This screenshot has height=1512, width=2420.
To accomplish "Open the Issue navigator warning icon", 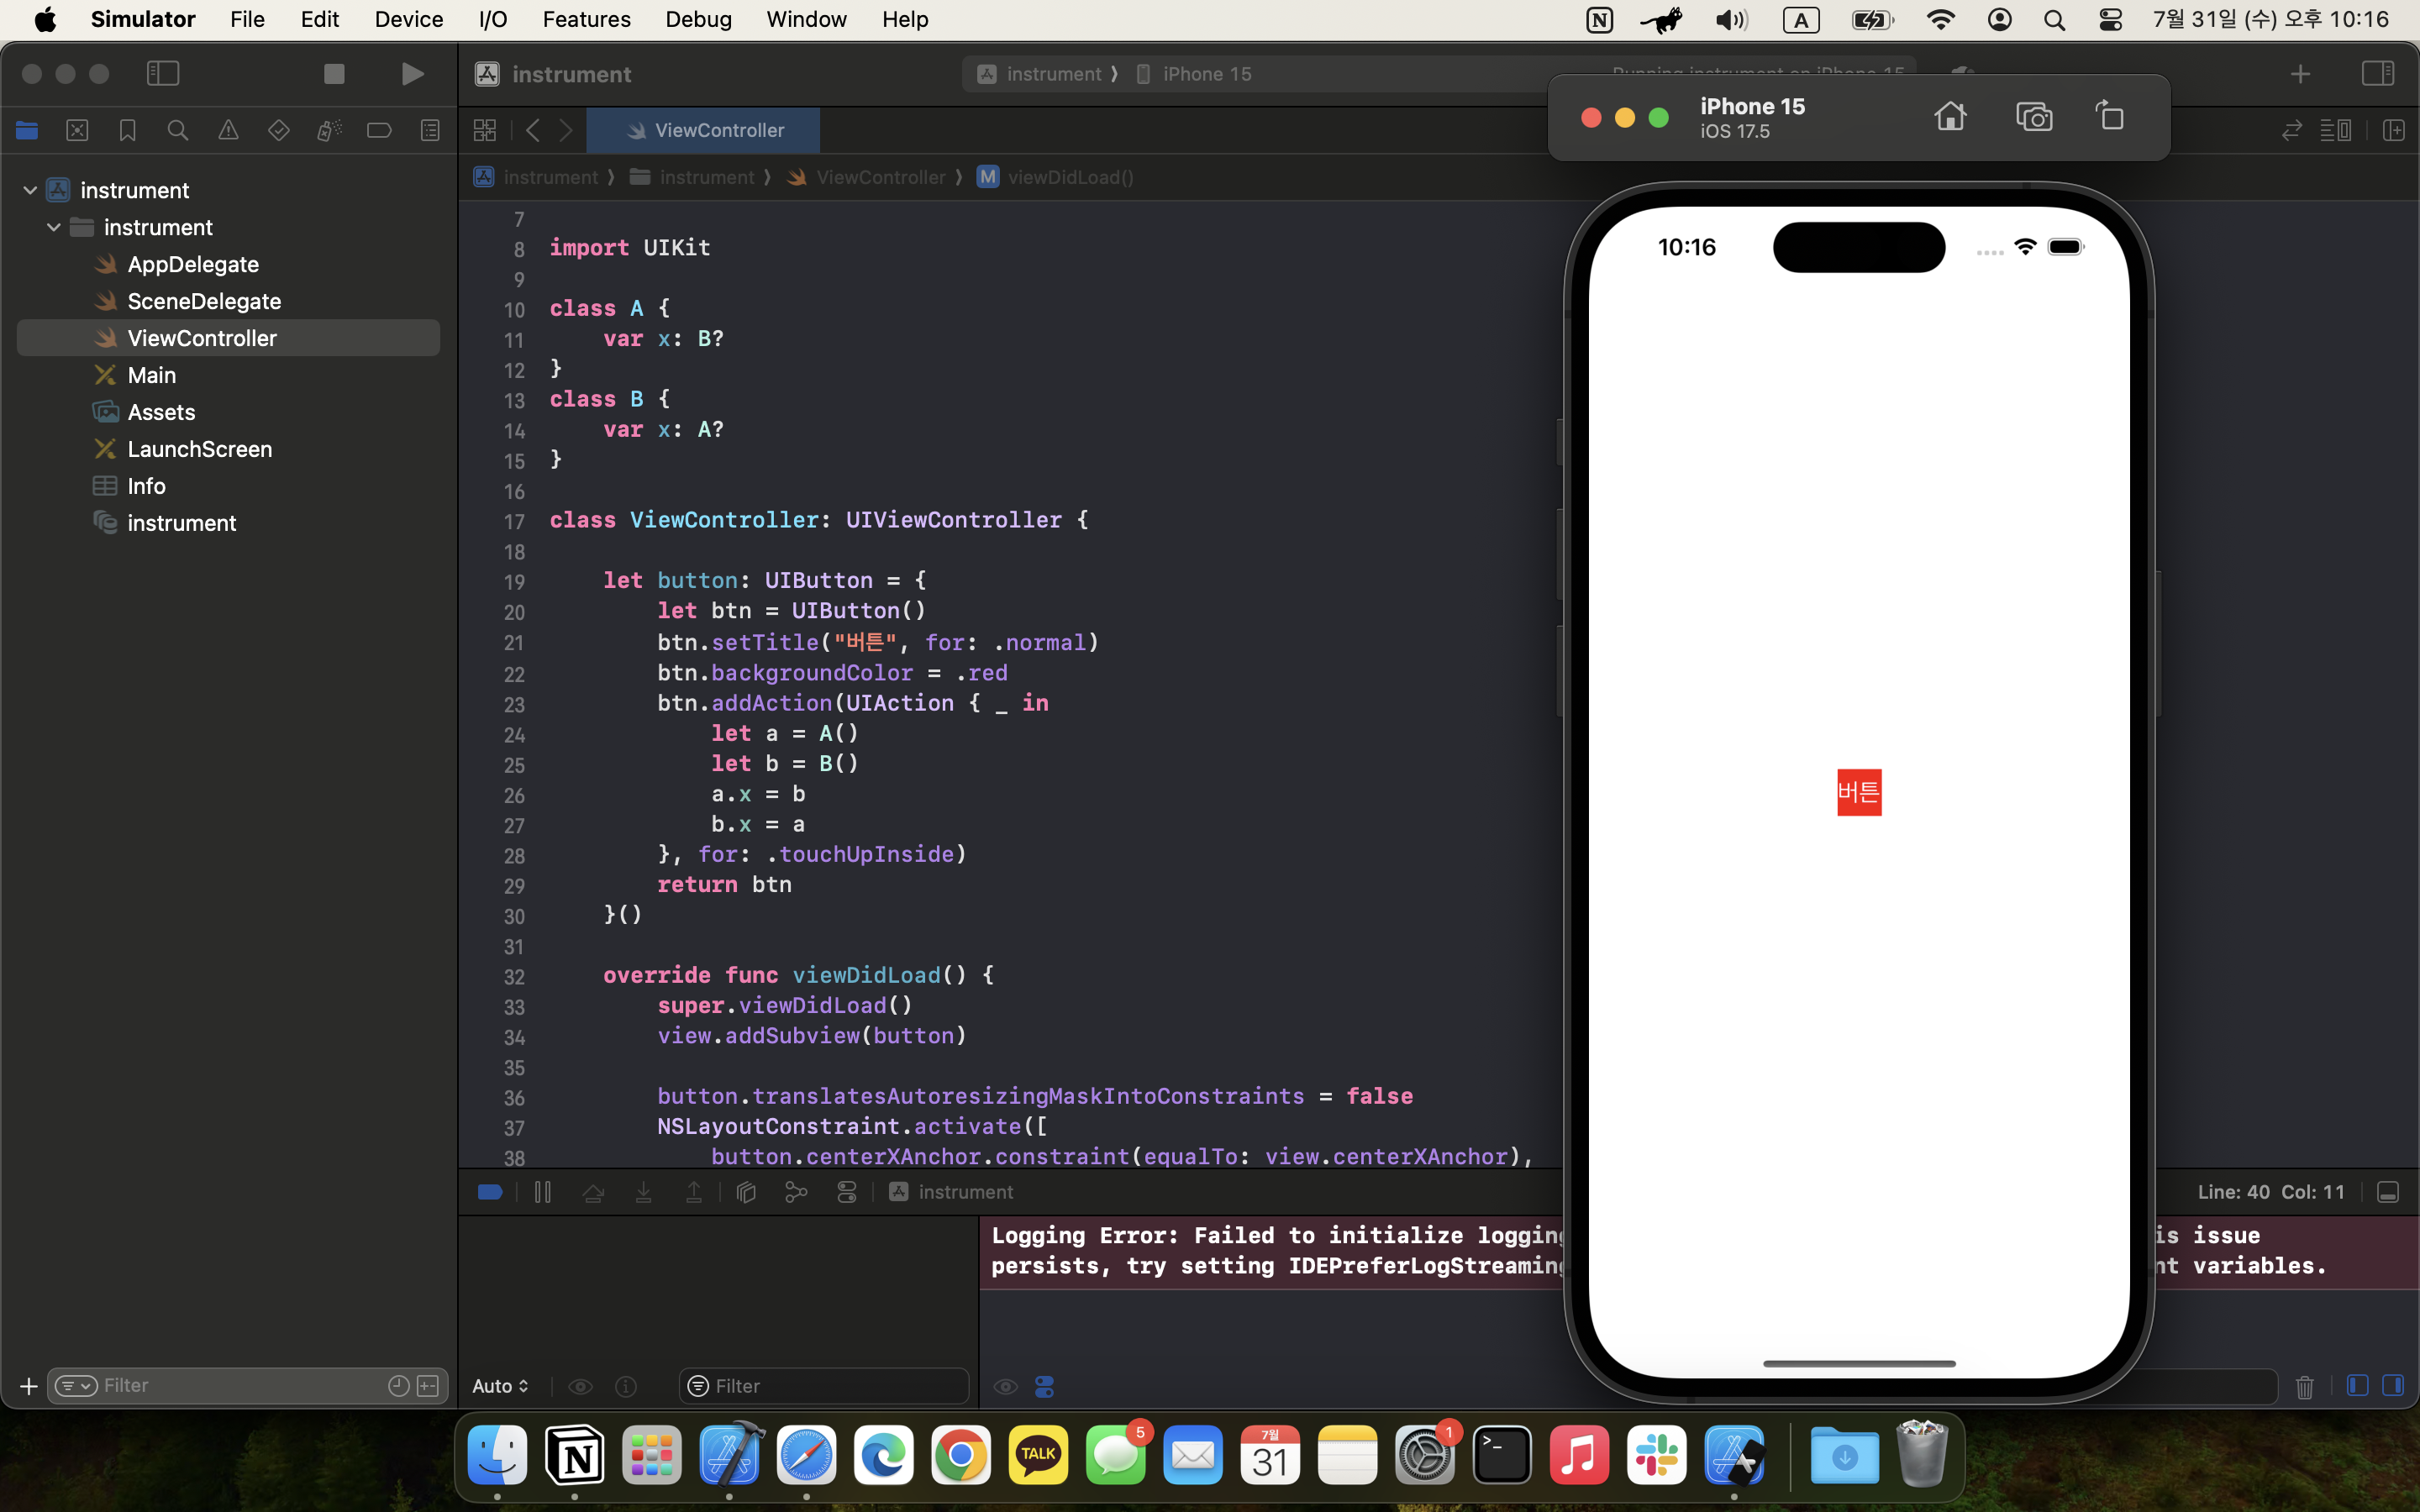I will pyautogui.click(x=228, y=130).
